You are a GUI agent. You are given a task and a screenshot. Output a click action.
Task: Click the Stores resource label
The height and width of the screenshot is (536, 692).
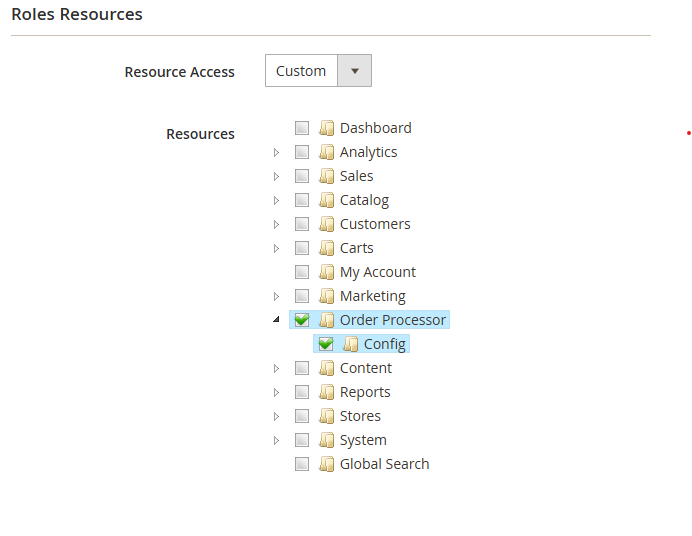coord(360,416)
